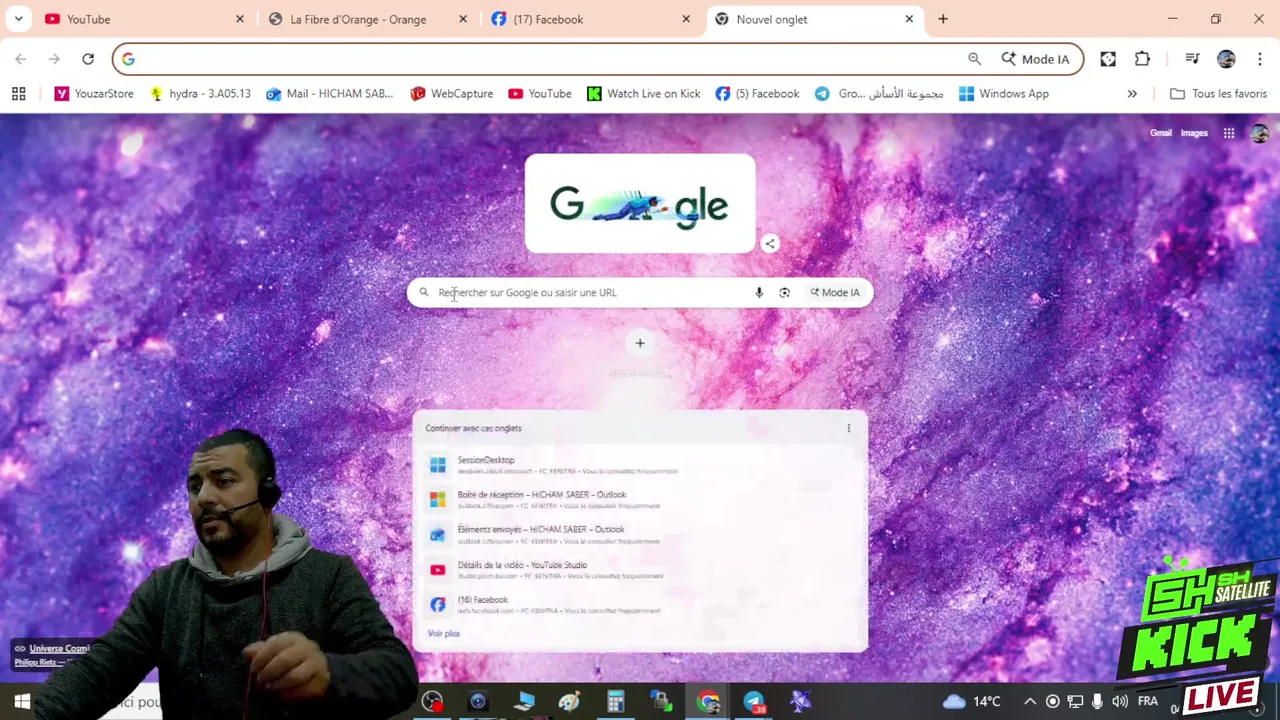This screenshot has width=1280, height=720.
Task: Select the Nouvel onglet tab
Action: pos(815,19)
